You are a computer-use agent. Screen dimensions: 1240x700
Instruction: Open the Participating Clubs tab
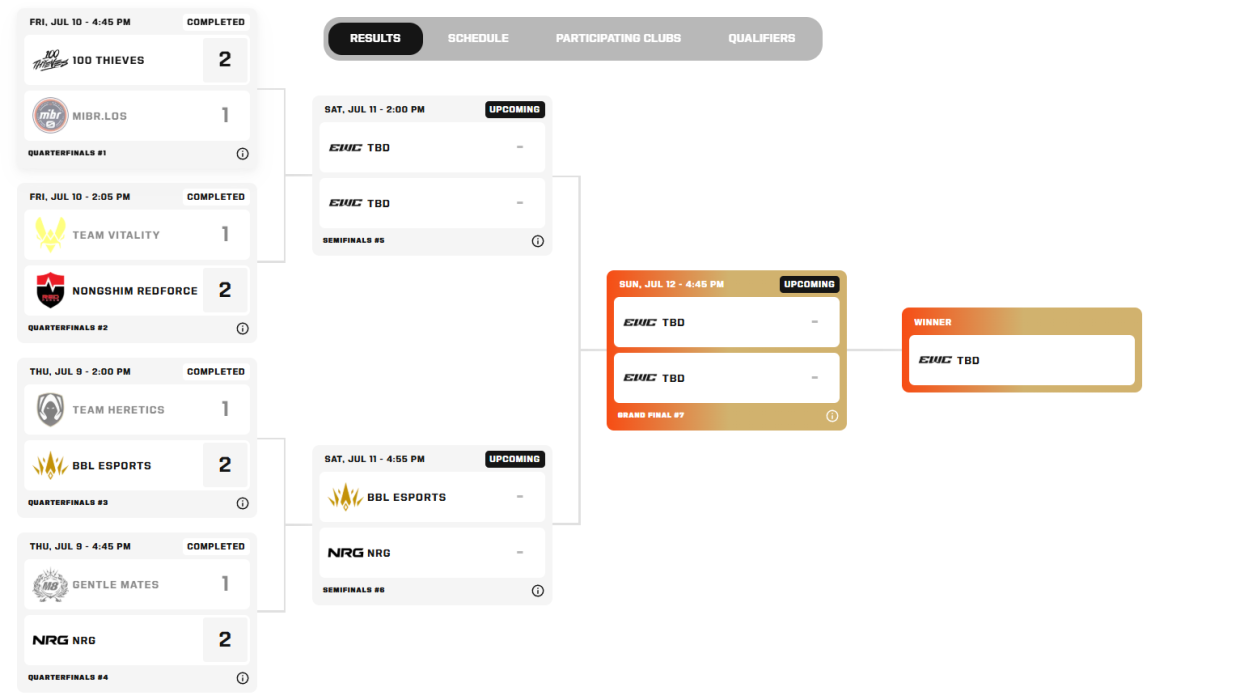(618, 39)
